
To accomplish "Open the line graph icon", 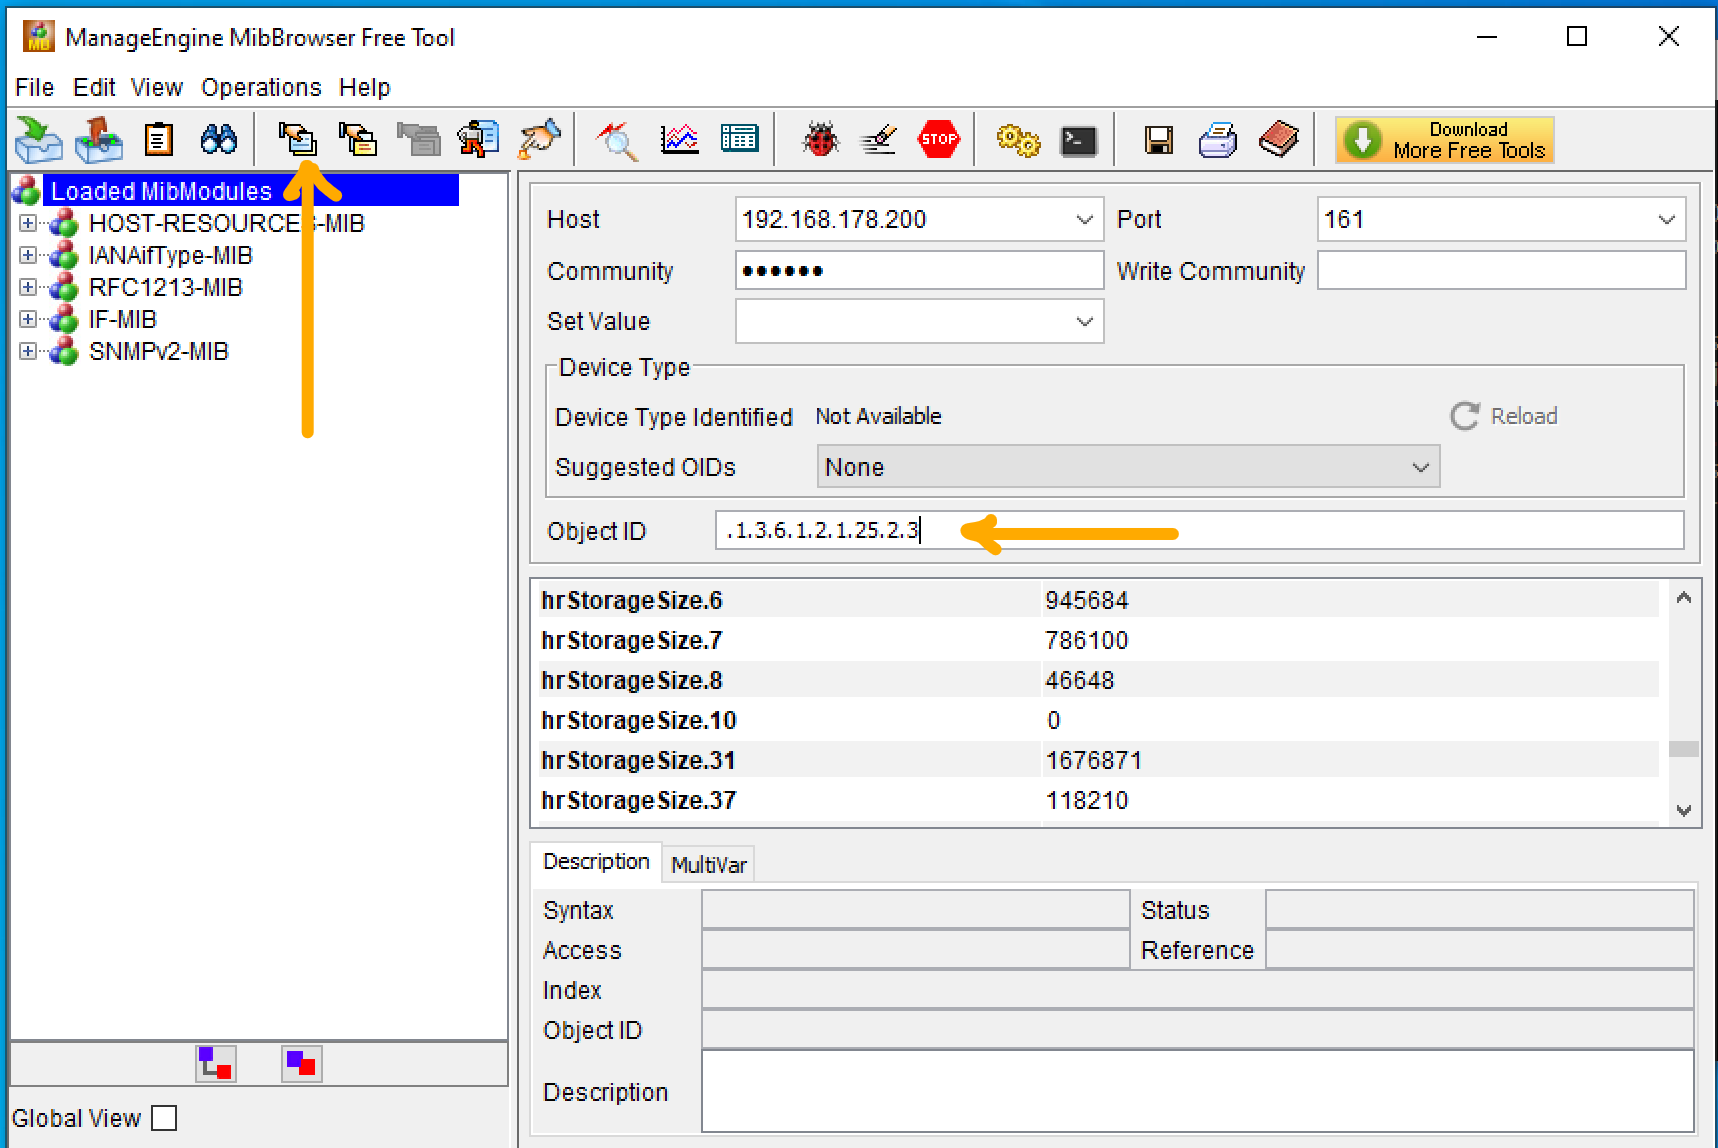I will (679, 139).
